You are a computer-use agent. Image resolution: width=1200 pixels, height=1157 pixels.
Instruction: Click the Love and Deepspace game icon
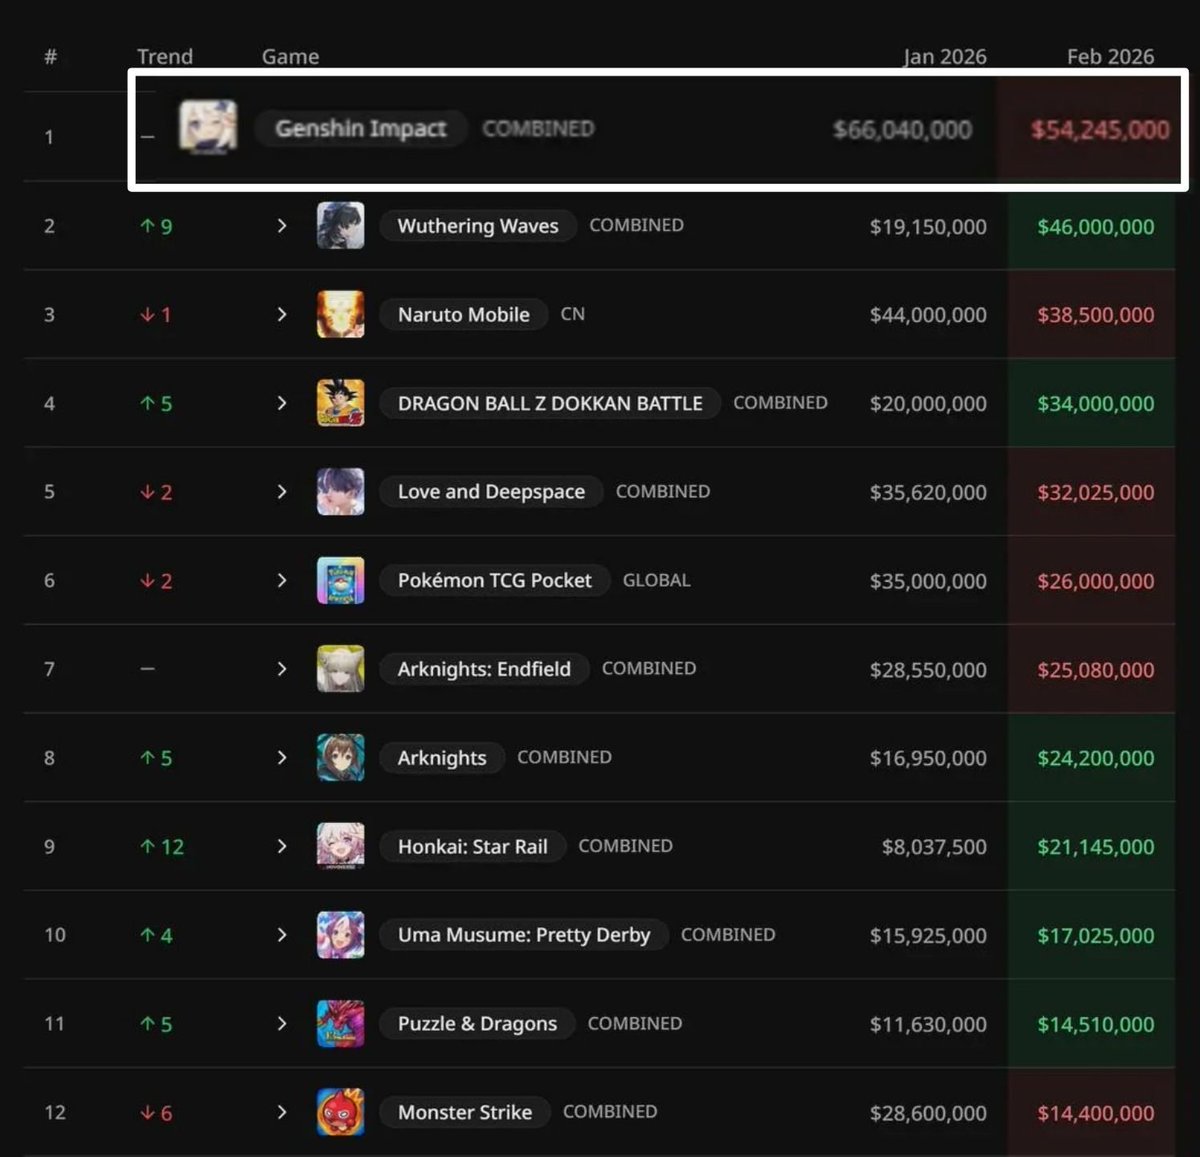(x=341, y=492)
